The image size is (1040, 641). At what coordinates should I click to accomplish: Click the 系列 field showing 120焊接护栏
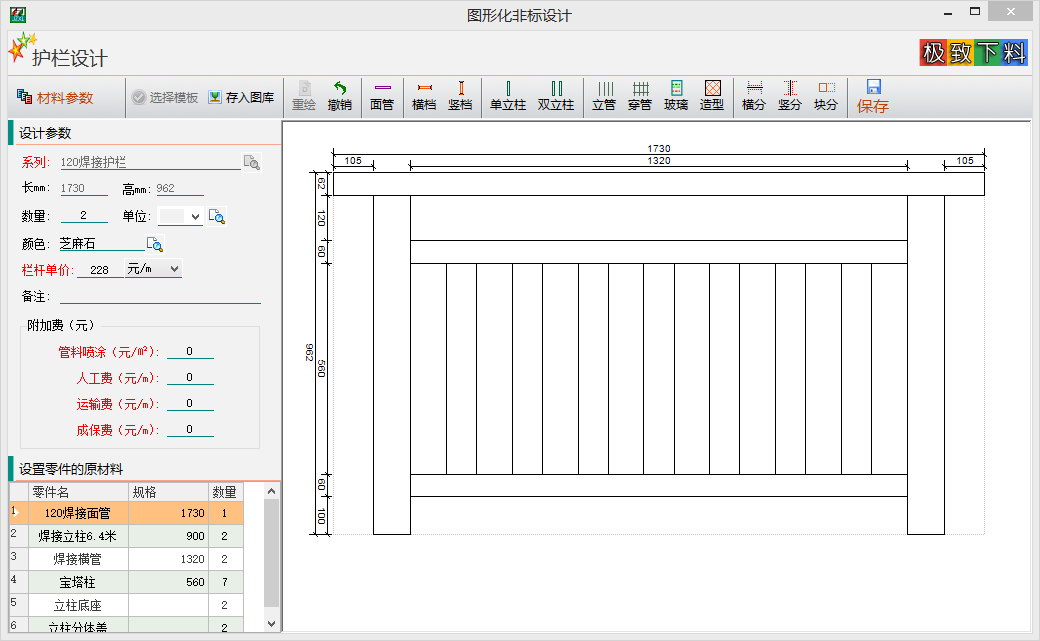click(x=151, y=162)
